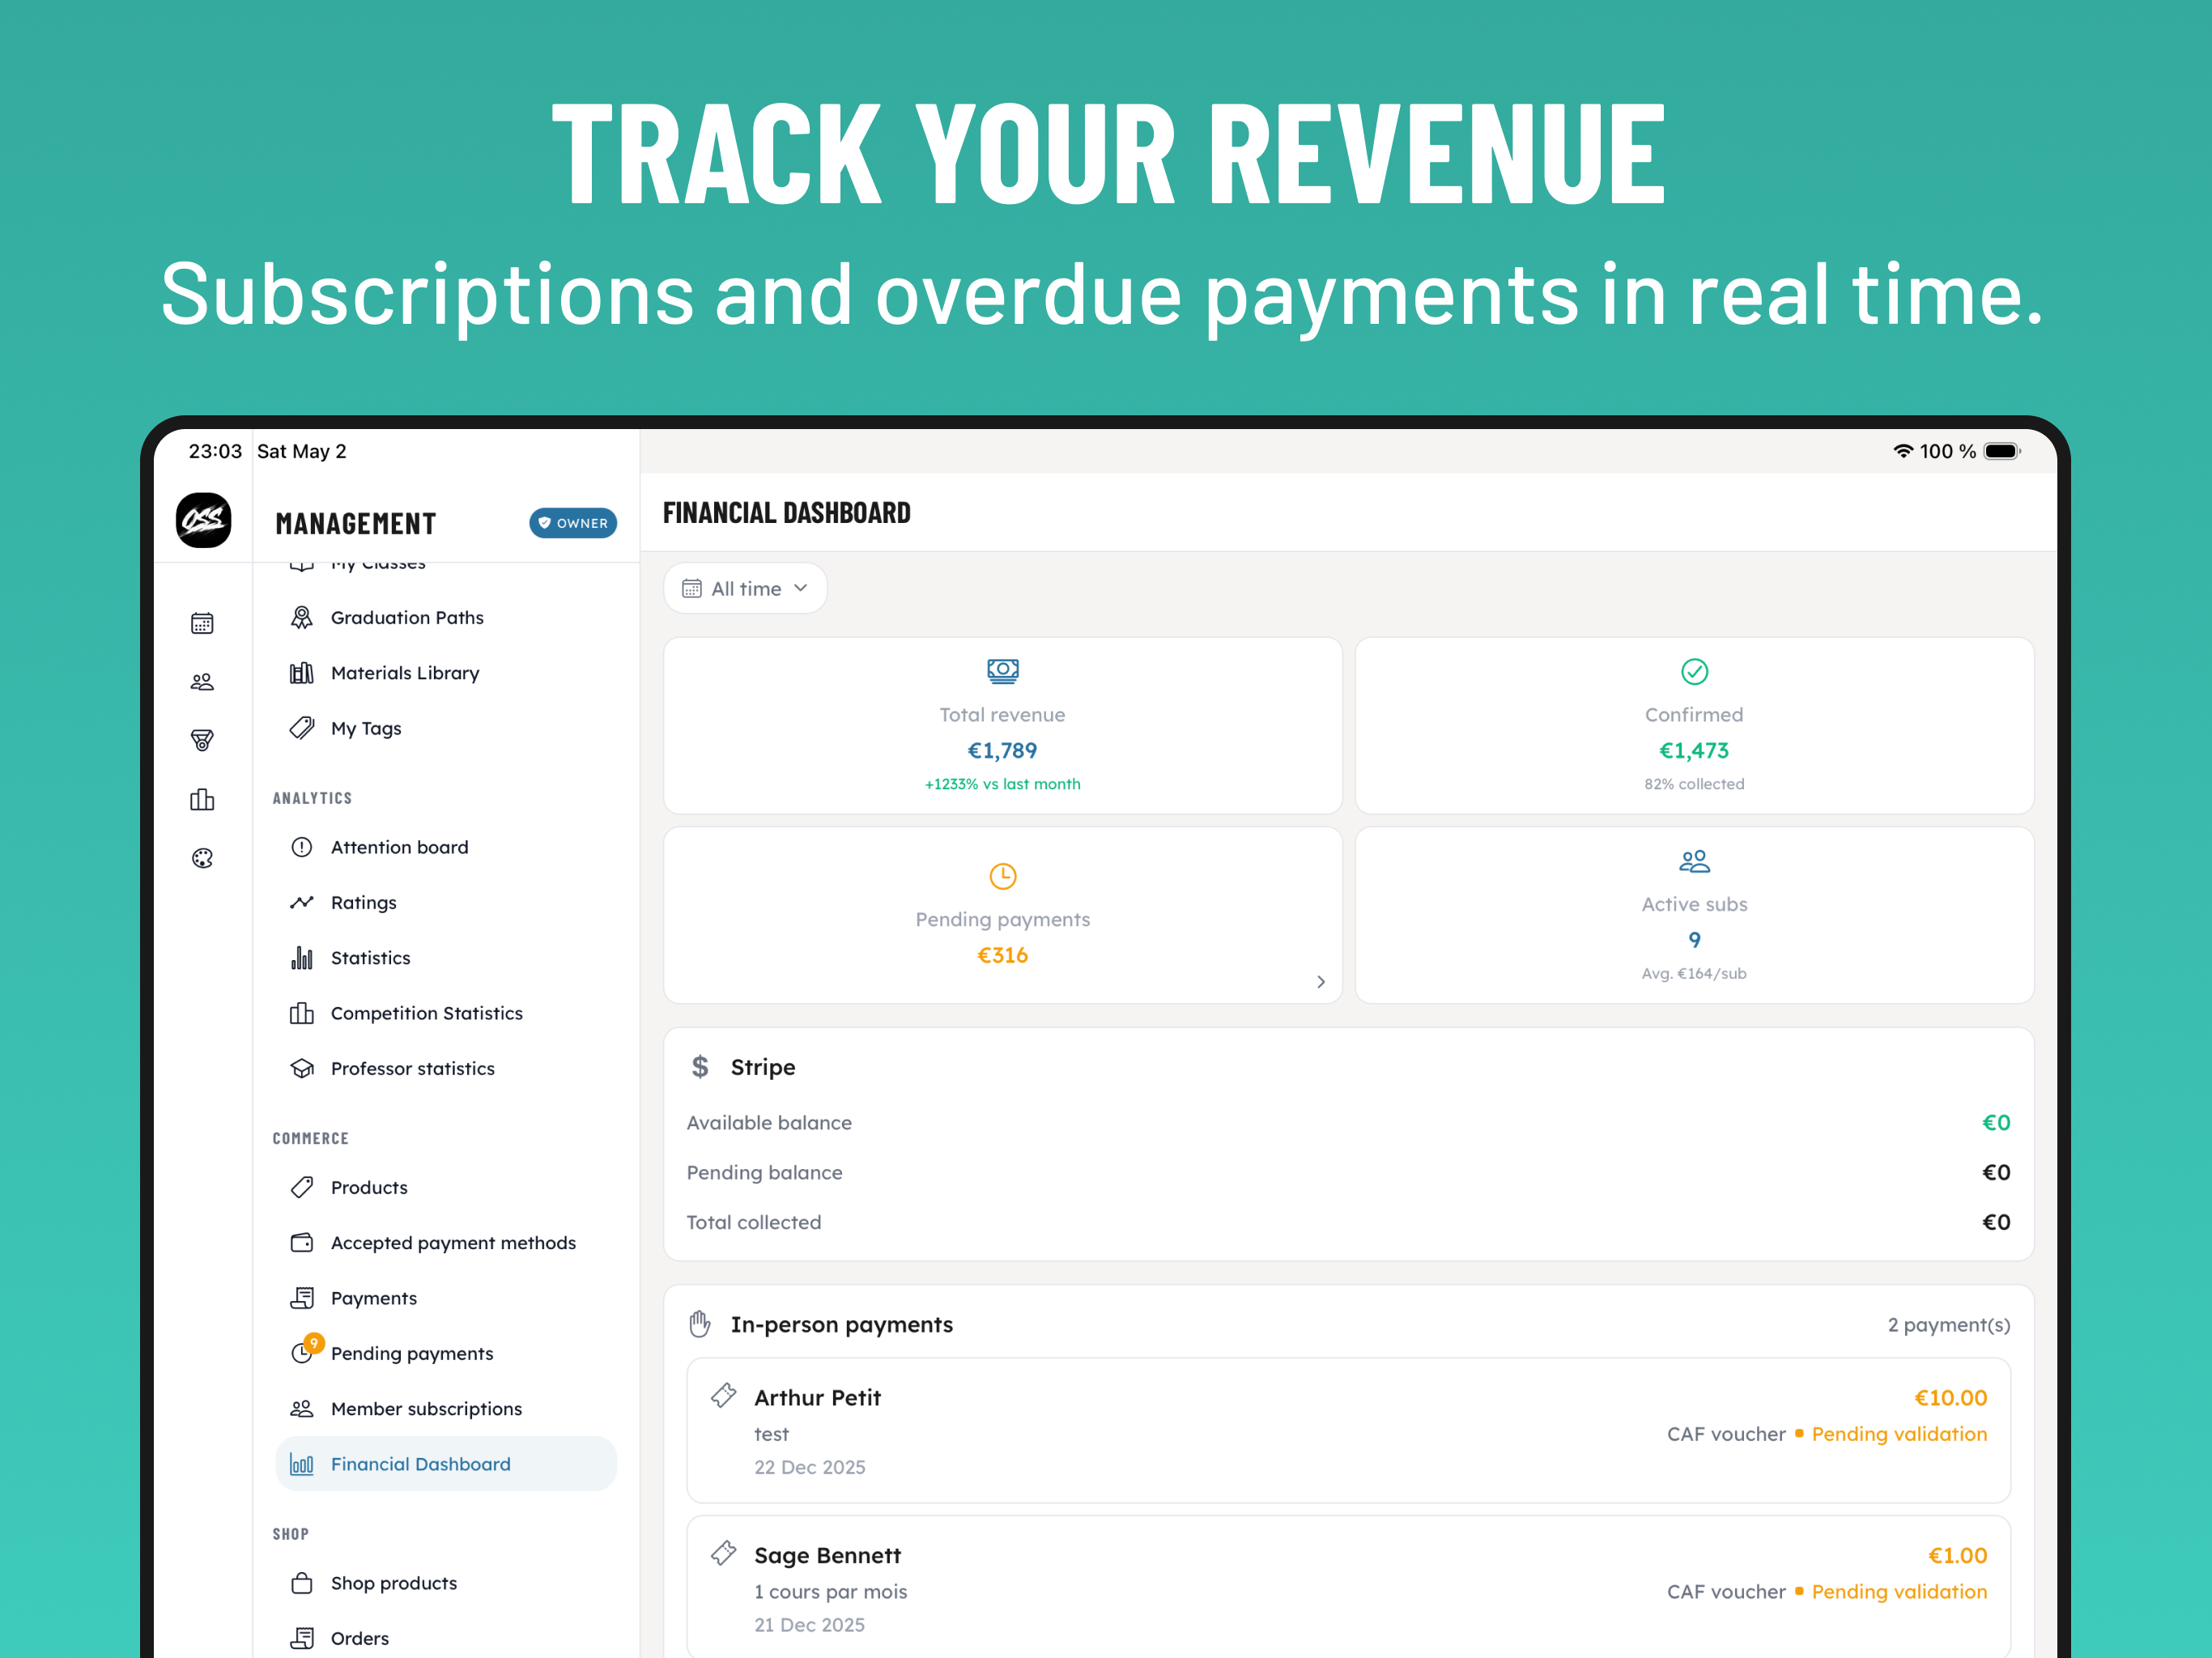Click the "2 payment(s)" count label
The width and height of the screenshot is (2212, 1658).
pos(1948,1325)
